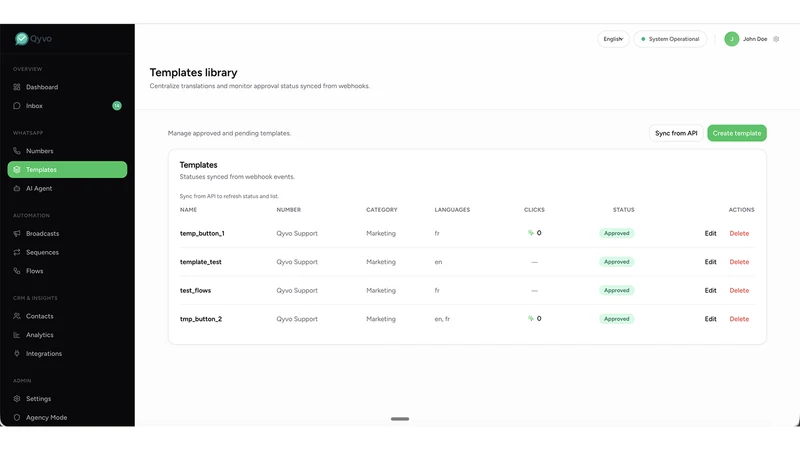Open Integrations page
Viewport: 800px width, 450px height.
(x=67, y=354)
